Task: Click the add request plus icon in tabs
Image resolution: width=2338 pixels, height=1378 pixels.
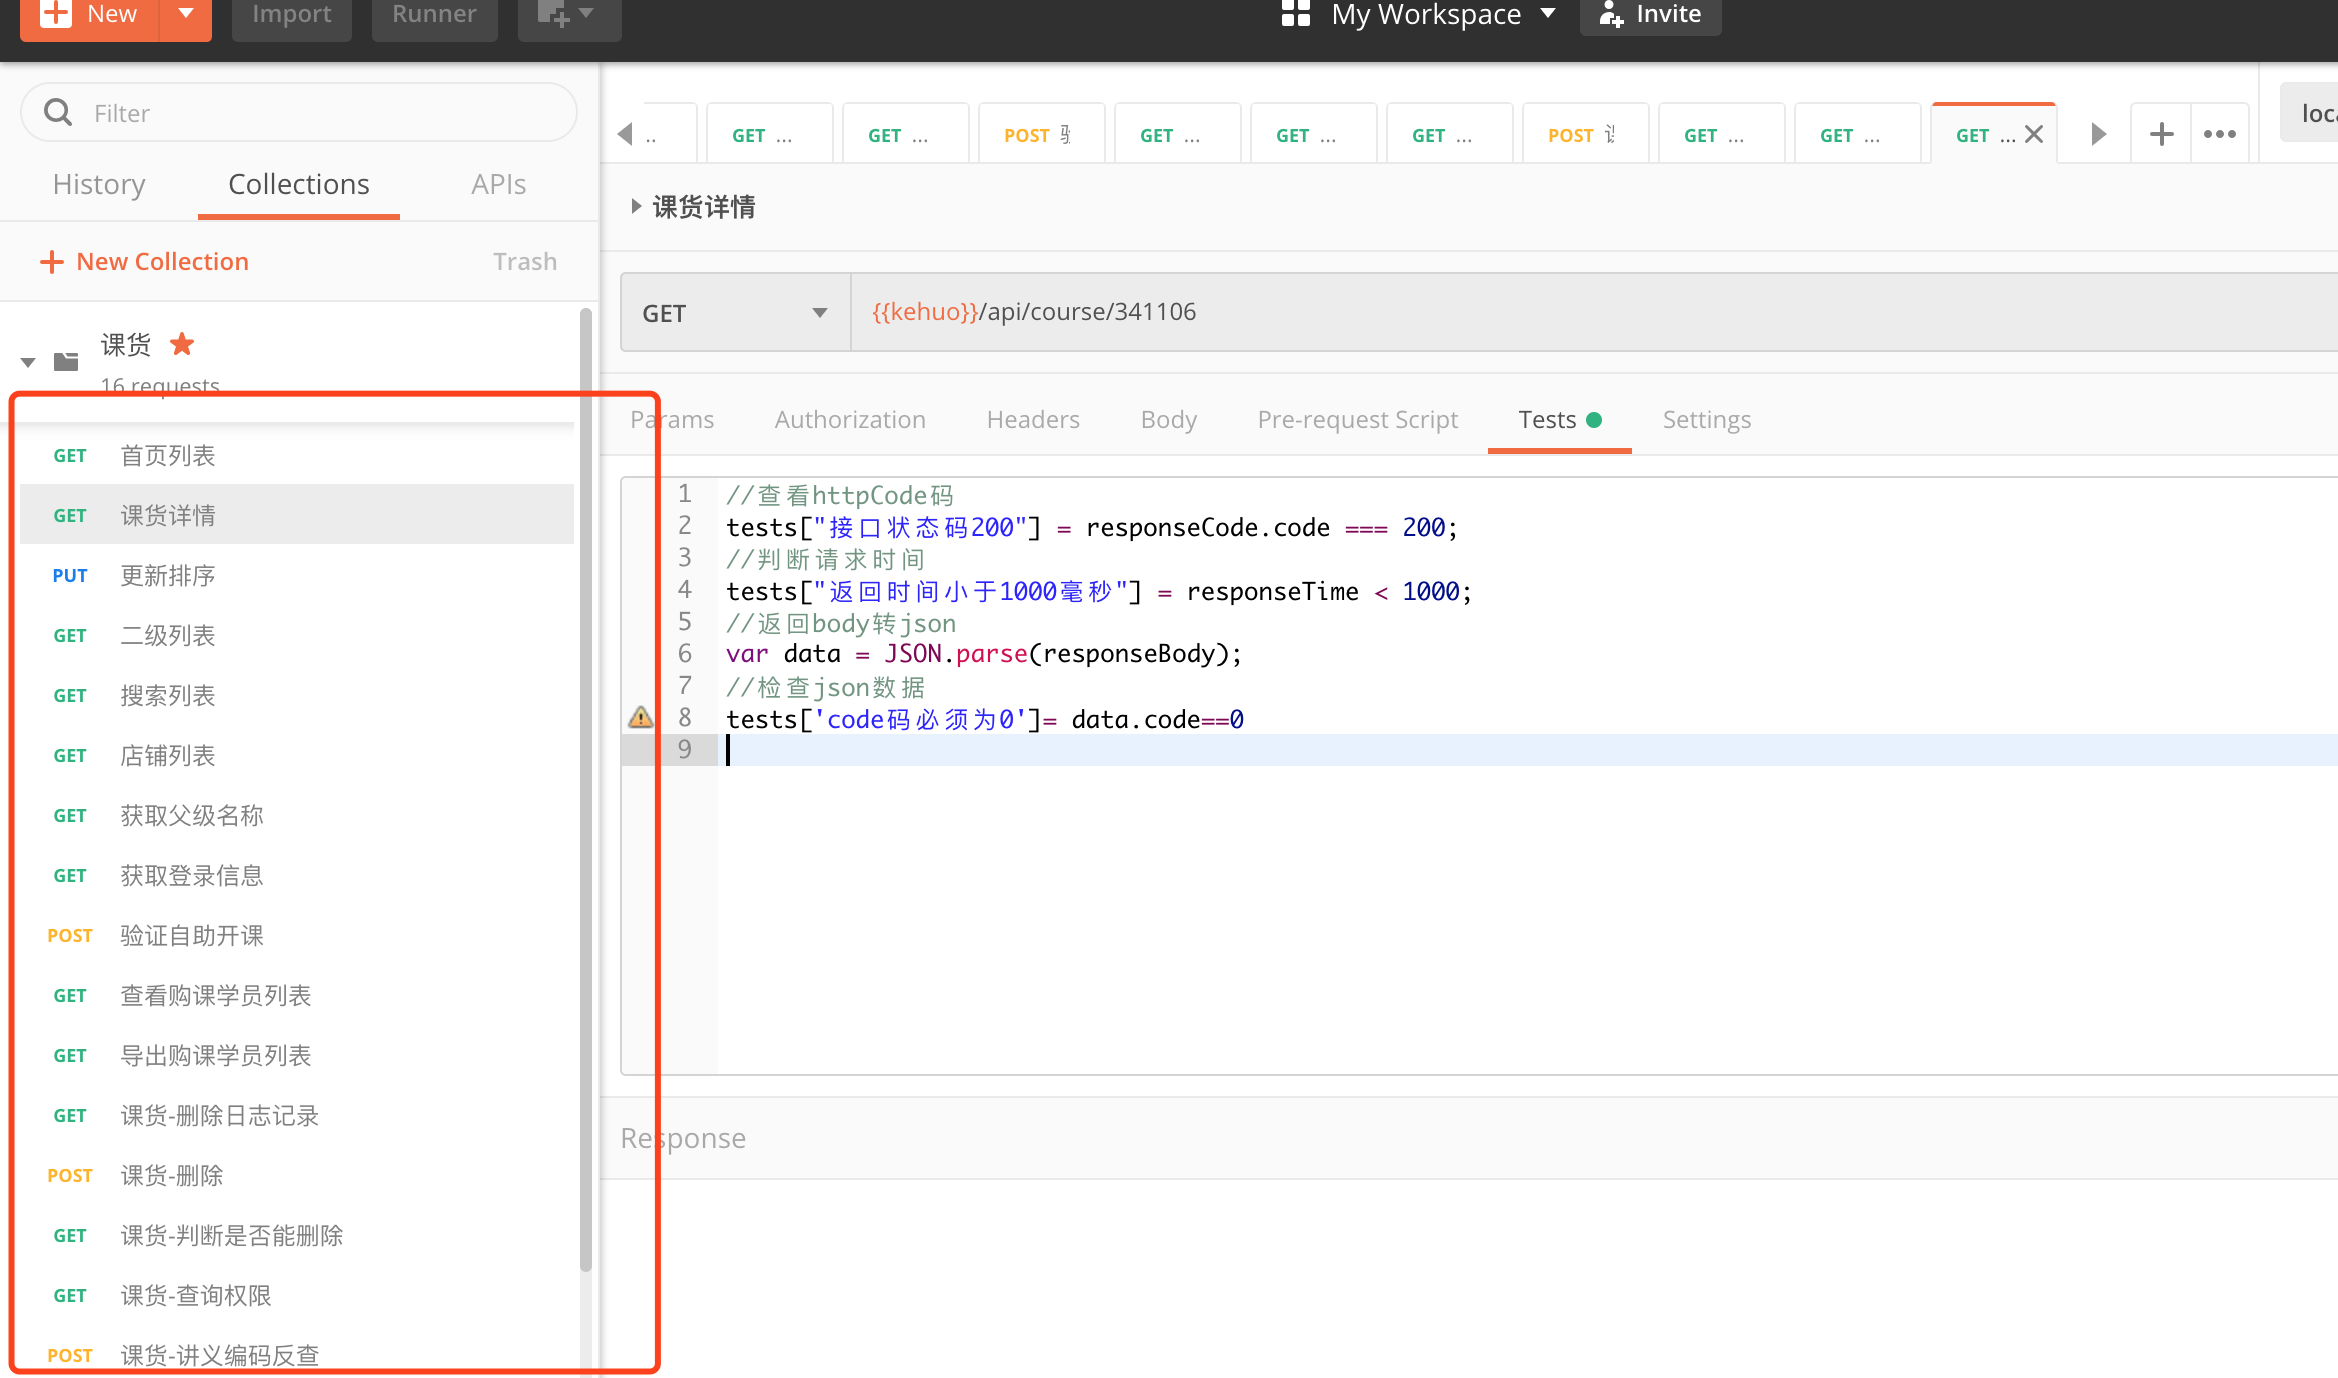Action: pos(2161,135)
